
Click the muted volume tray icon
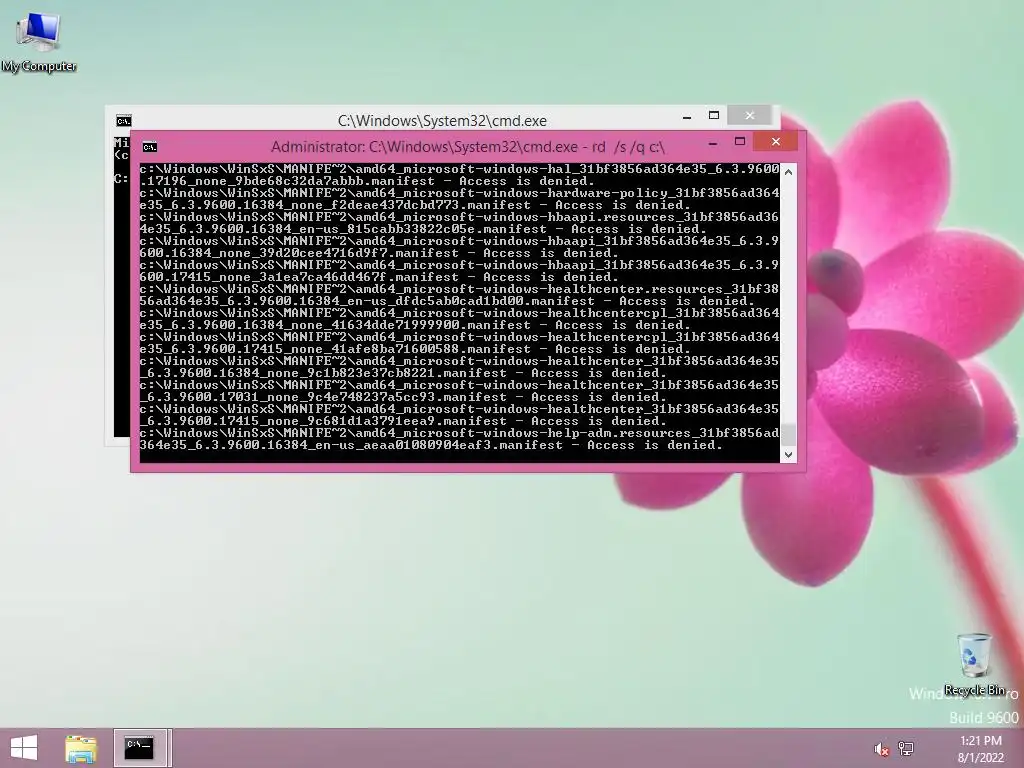coord(882,749)
